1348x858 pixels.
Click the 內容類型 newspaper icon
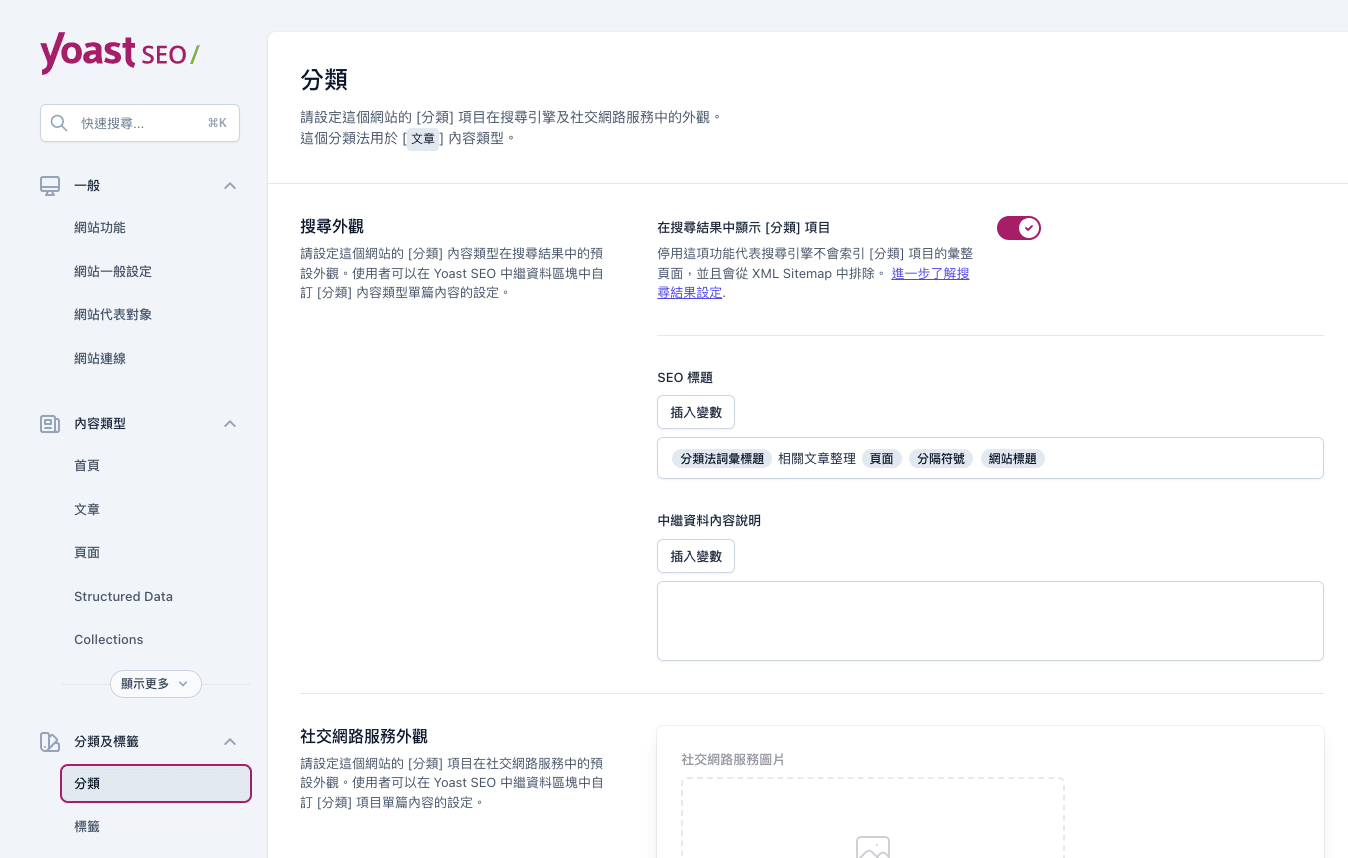point(50,424)
